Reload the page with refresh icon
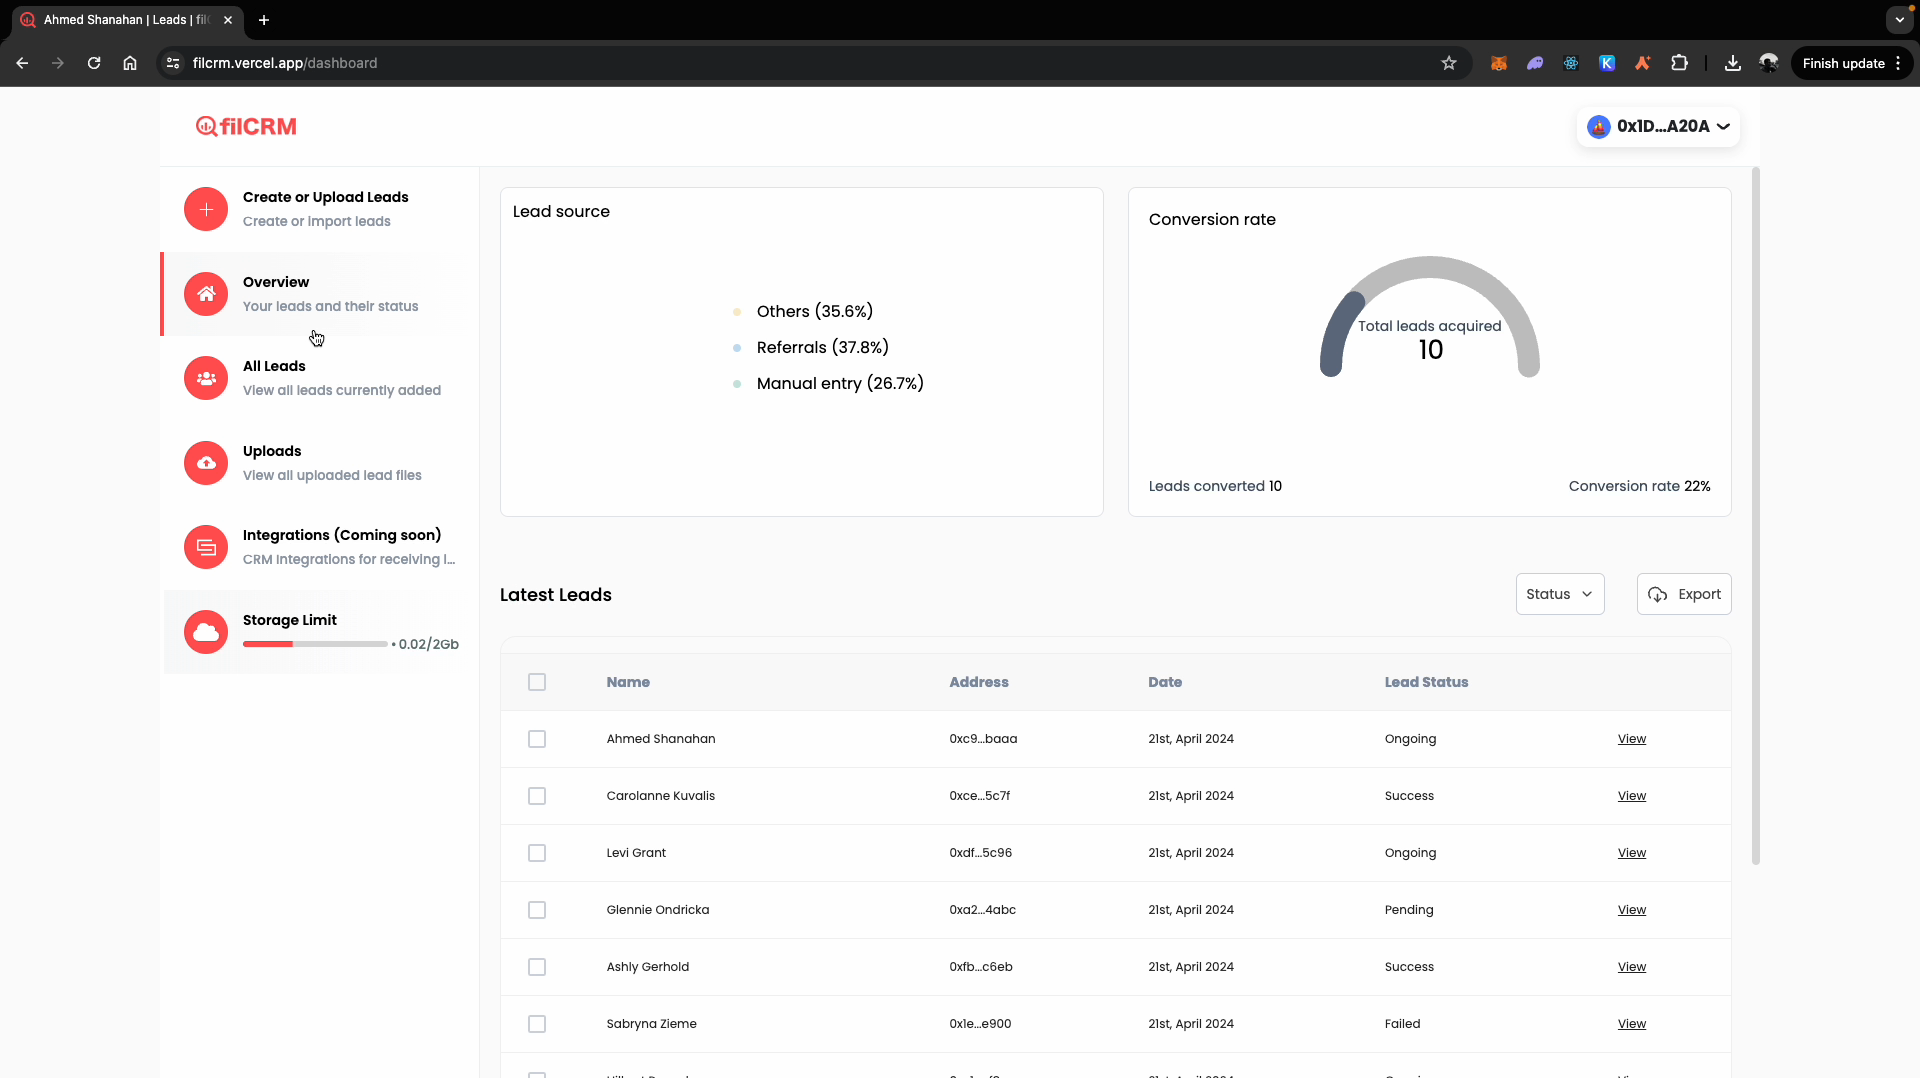Image resolution: width=1920 pixels, height=1078 pixels. (94, 63)
